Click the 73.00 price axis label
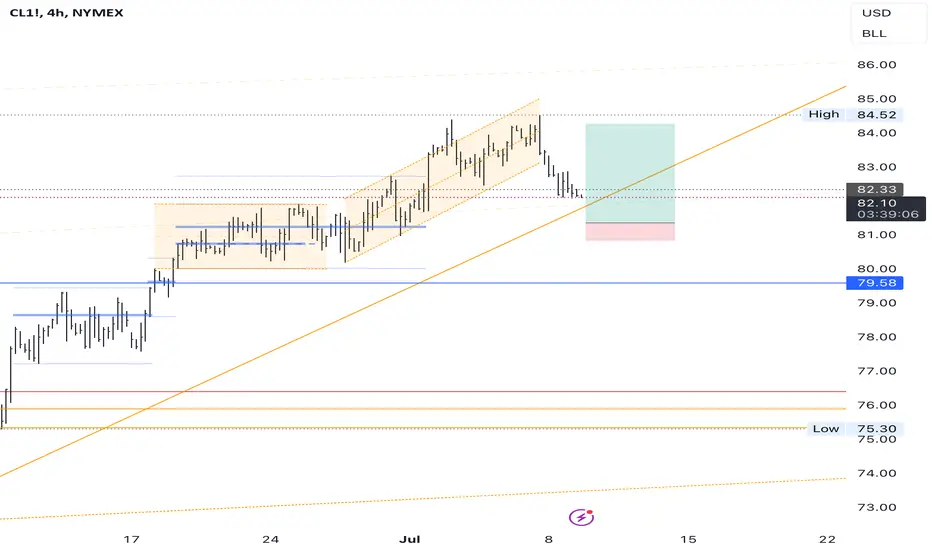The image size is (932, 550). click(876, 507)
